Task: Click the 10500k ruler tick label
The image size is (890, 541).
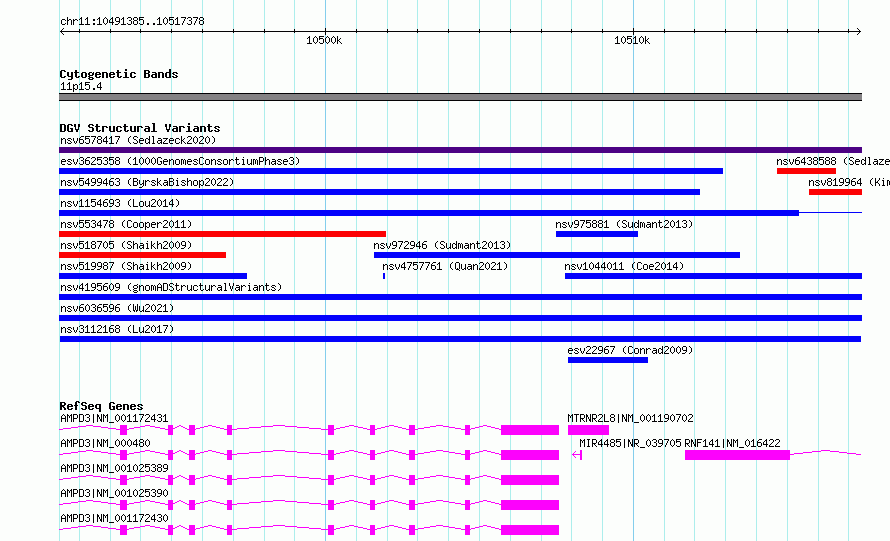Action: point(324,40)
